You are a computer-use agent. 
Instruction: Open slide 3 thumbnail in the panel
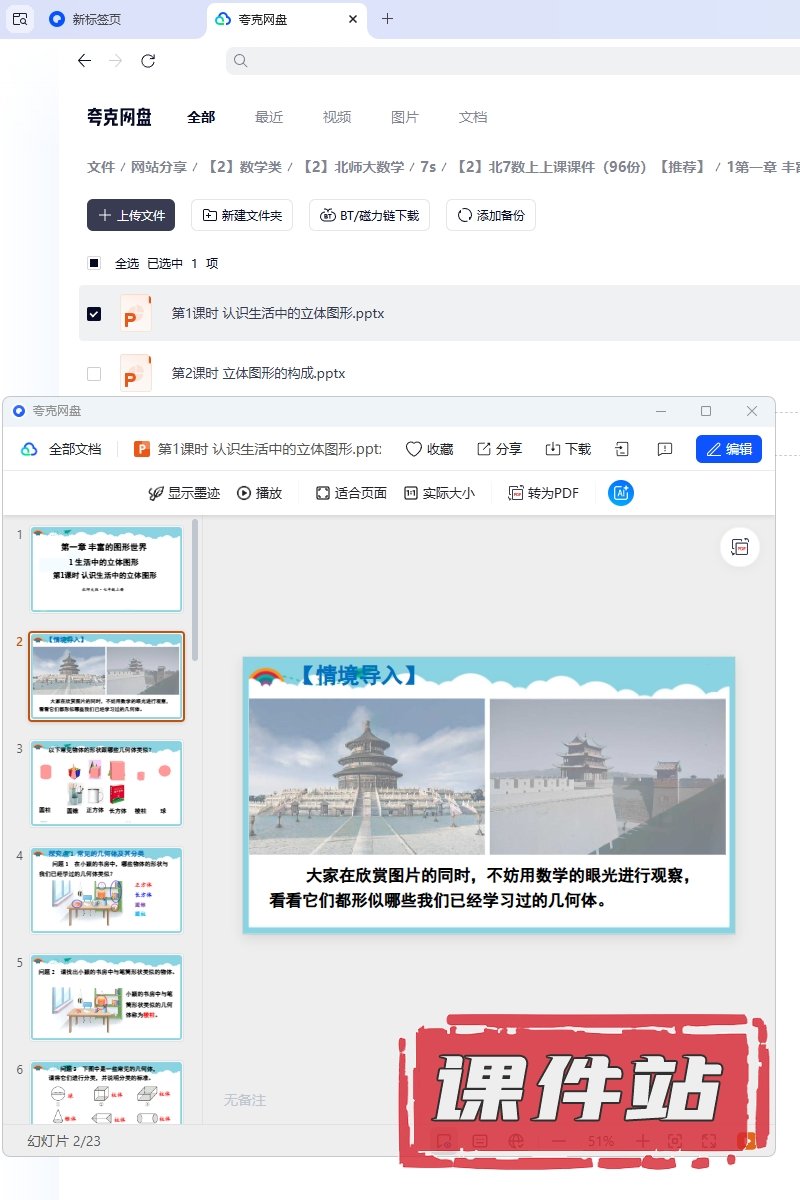tap(107, 783)
